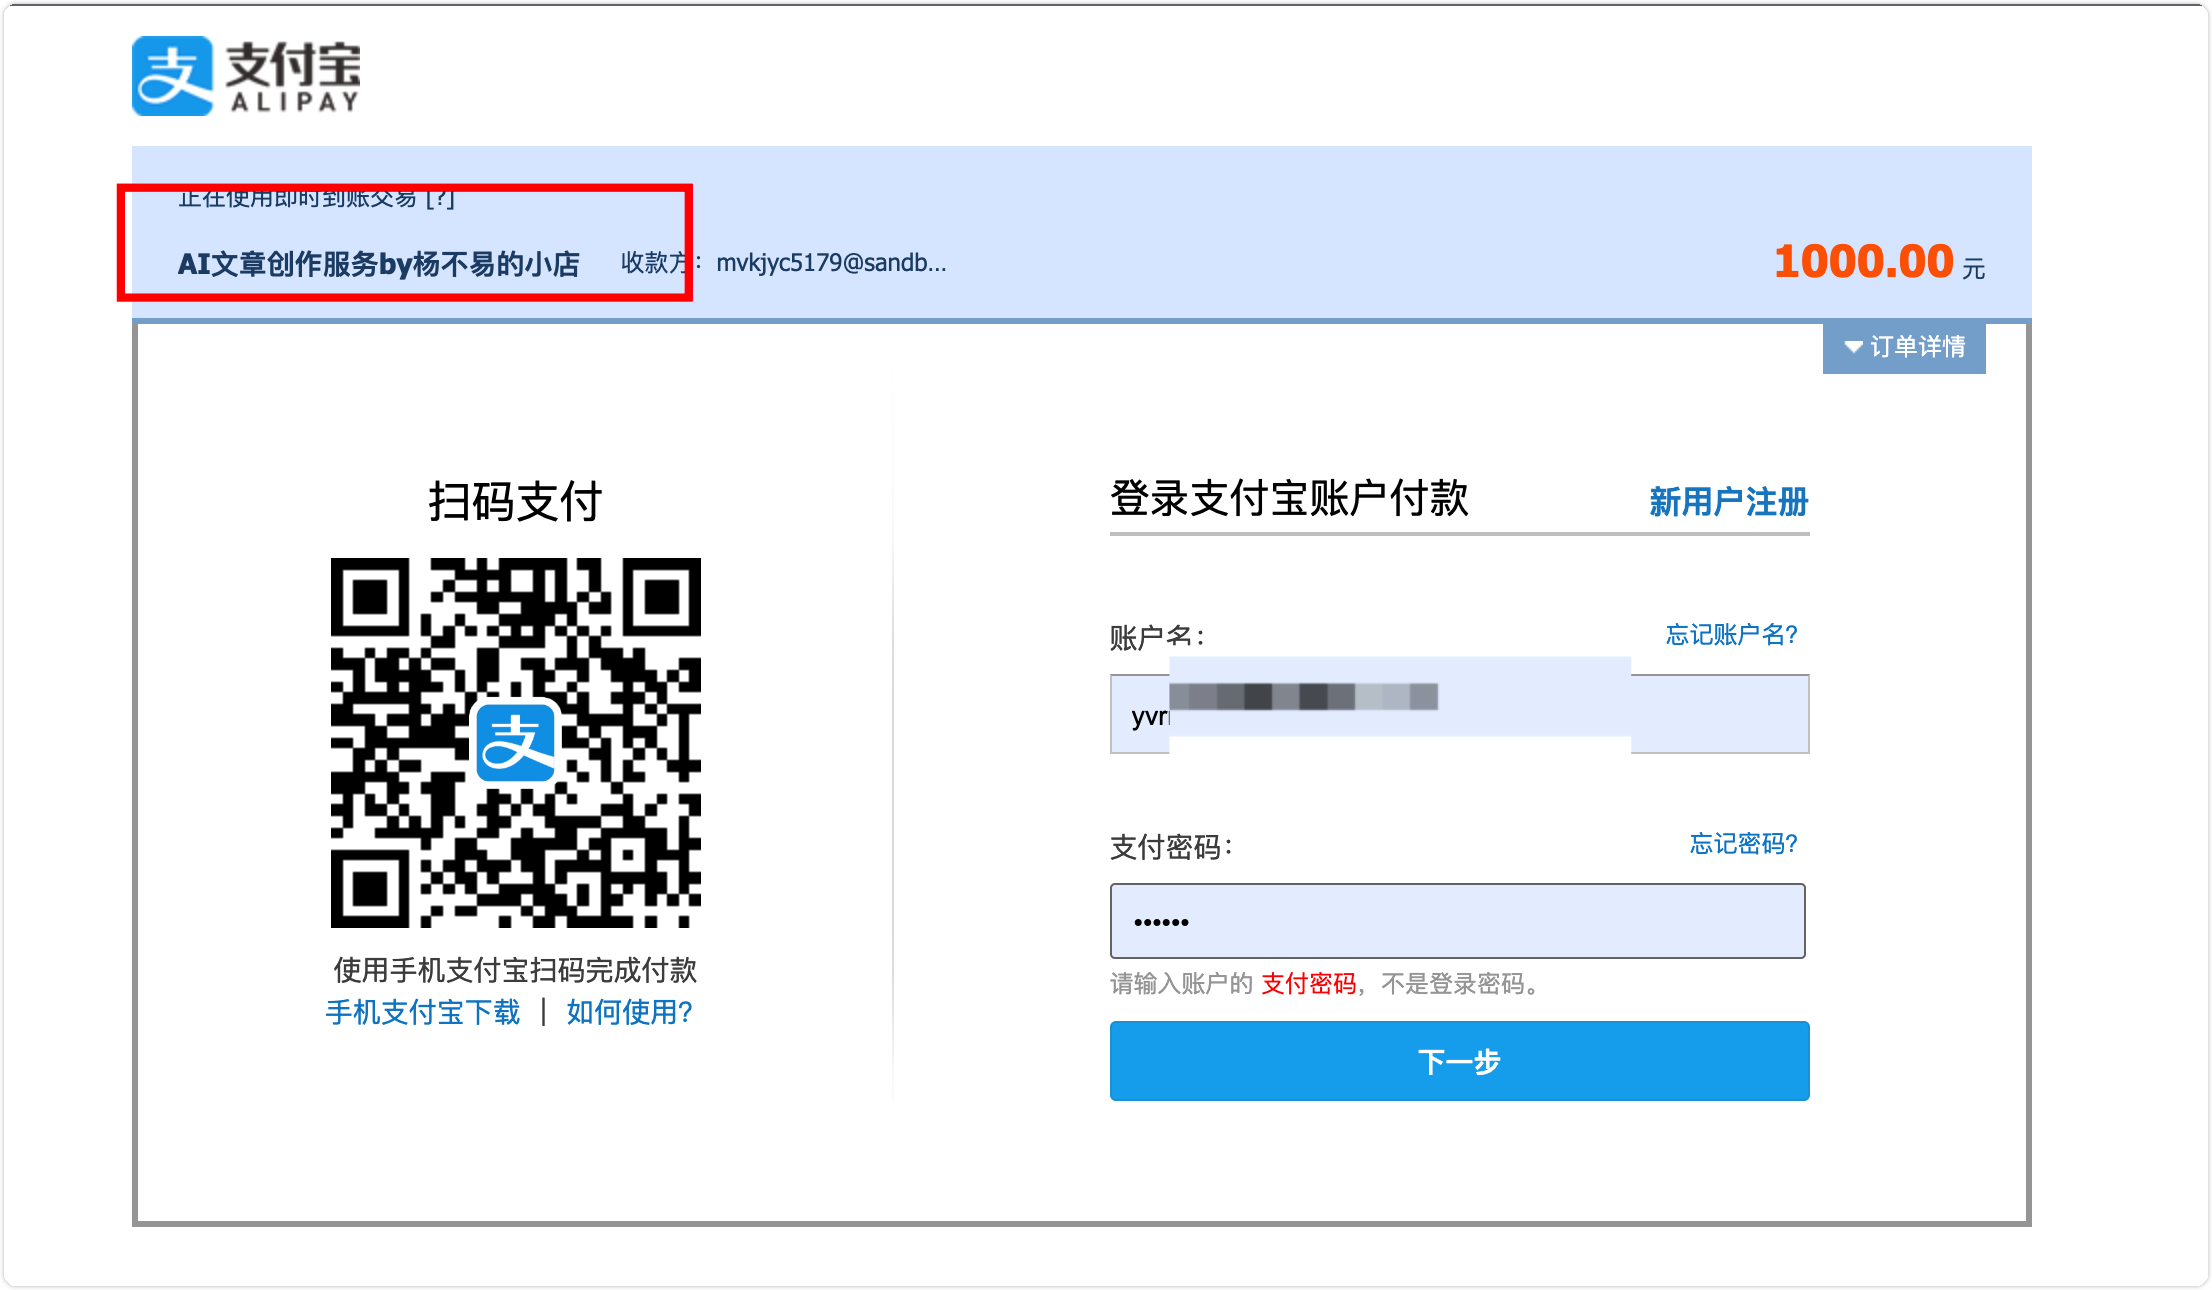Focus the 支付密码 password field
Image resolution: width=2212 pixels, height=1290 pixels.
coord(1458,921)
